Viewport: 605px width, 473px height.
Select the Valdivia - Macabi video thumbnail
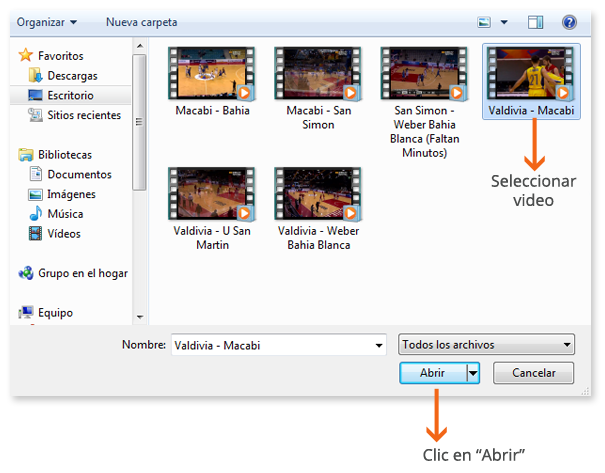point(530,73)
